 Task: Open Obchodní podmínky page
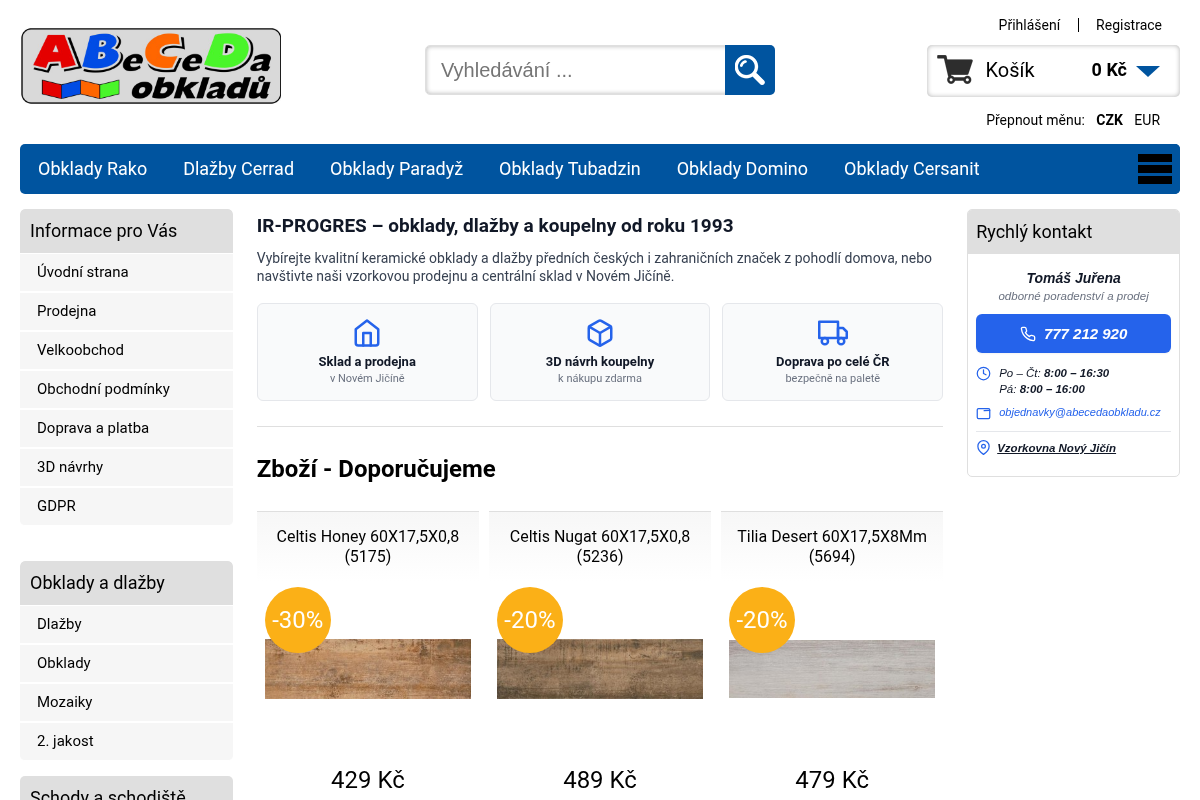click(126, 389)
